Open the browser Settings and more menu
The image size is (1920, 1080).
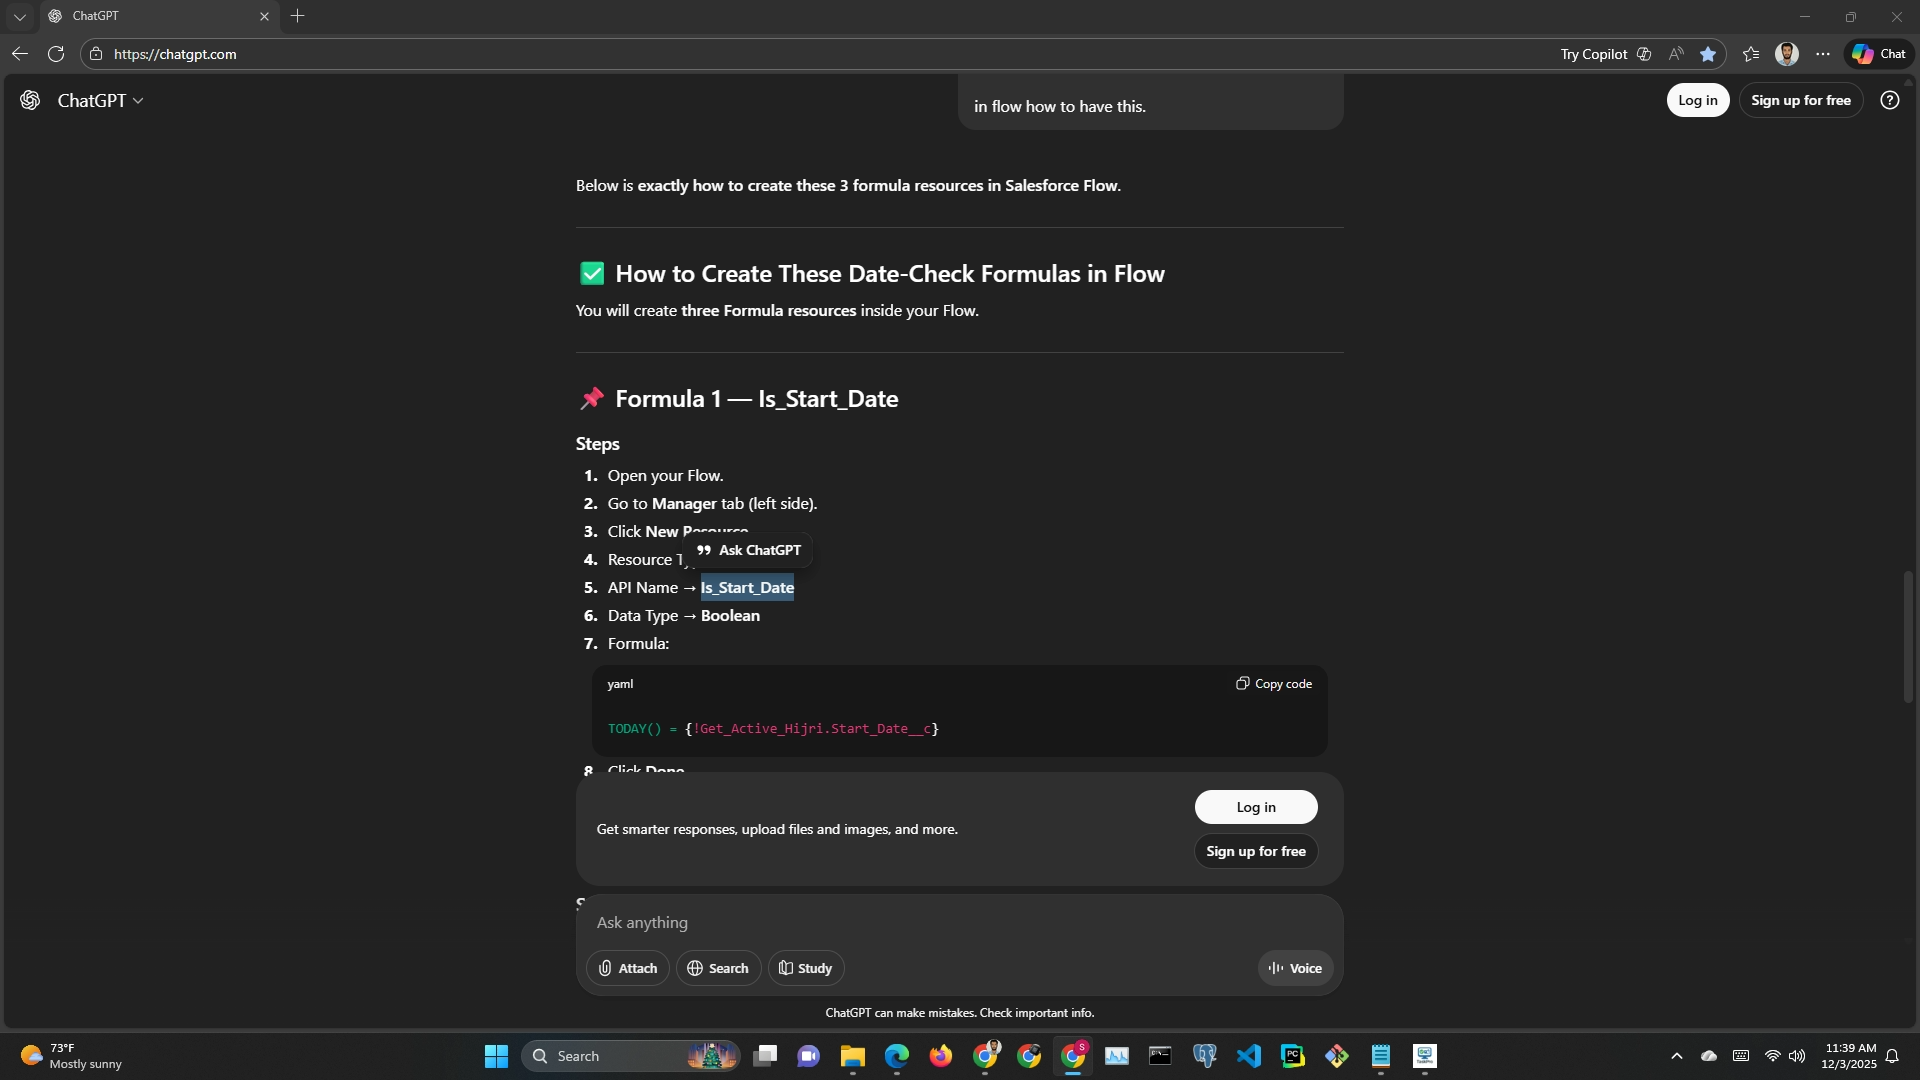[x=1823, y=54]
